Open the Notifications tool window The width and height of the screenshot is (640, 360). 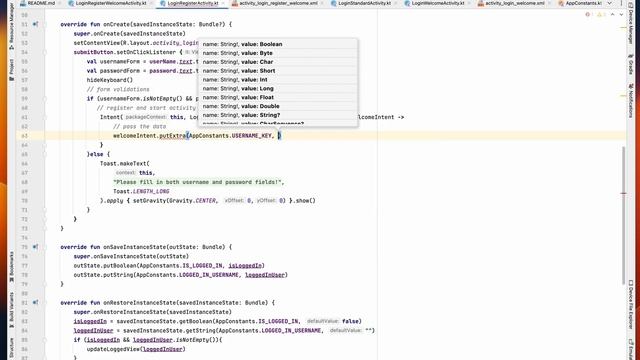(x=631, y=100)
